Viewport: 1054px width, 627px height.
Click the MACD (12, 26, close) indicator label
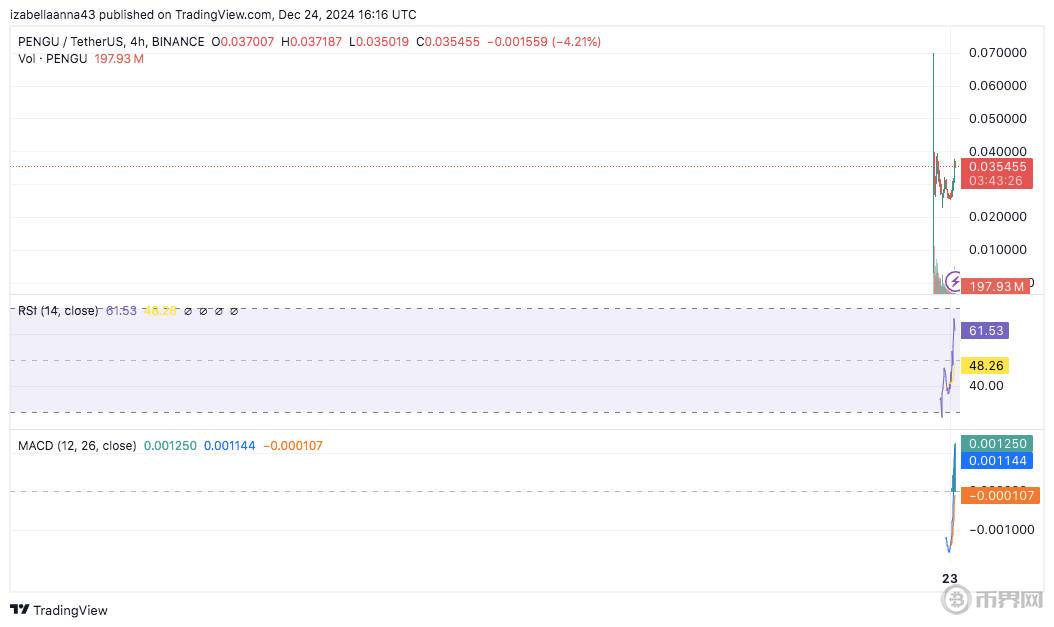click(x=77, y=446)
